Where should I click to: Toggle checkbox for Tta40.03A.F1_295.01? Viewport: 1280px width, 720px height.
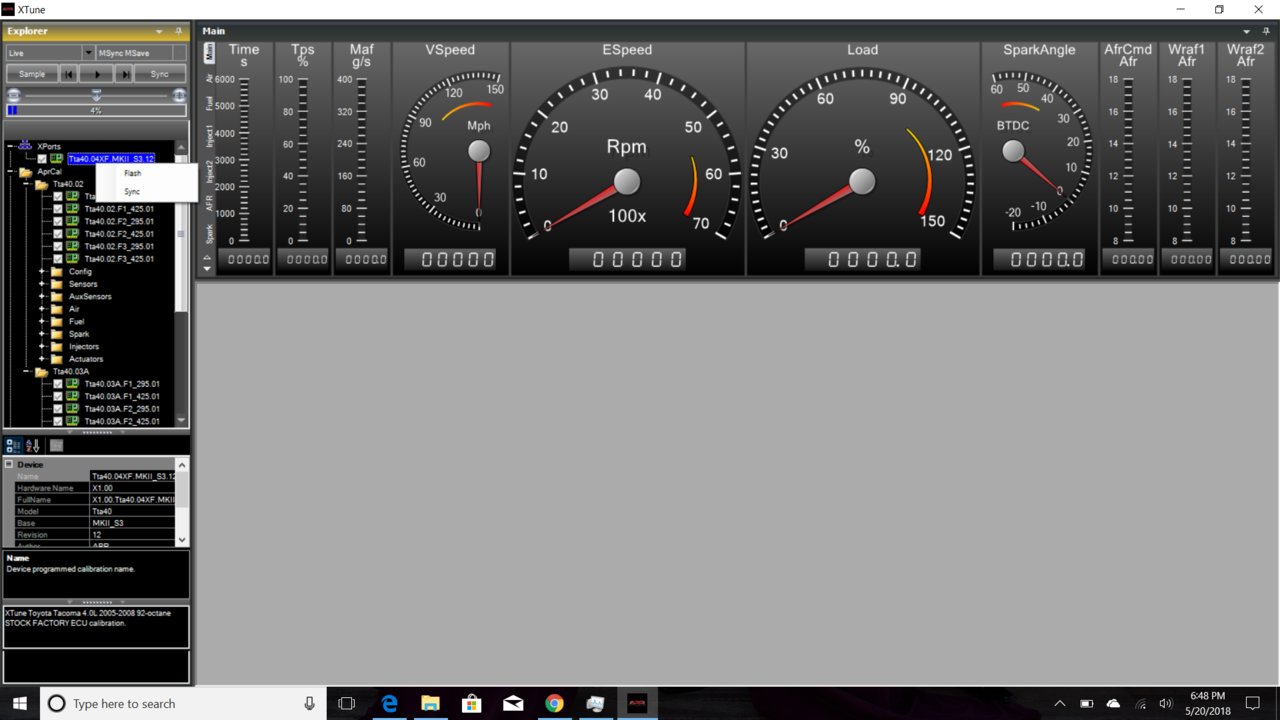(x=58, y=384)
